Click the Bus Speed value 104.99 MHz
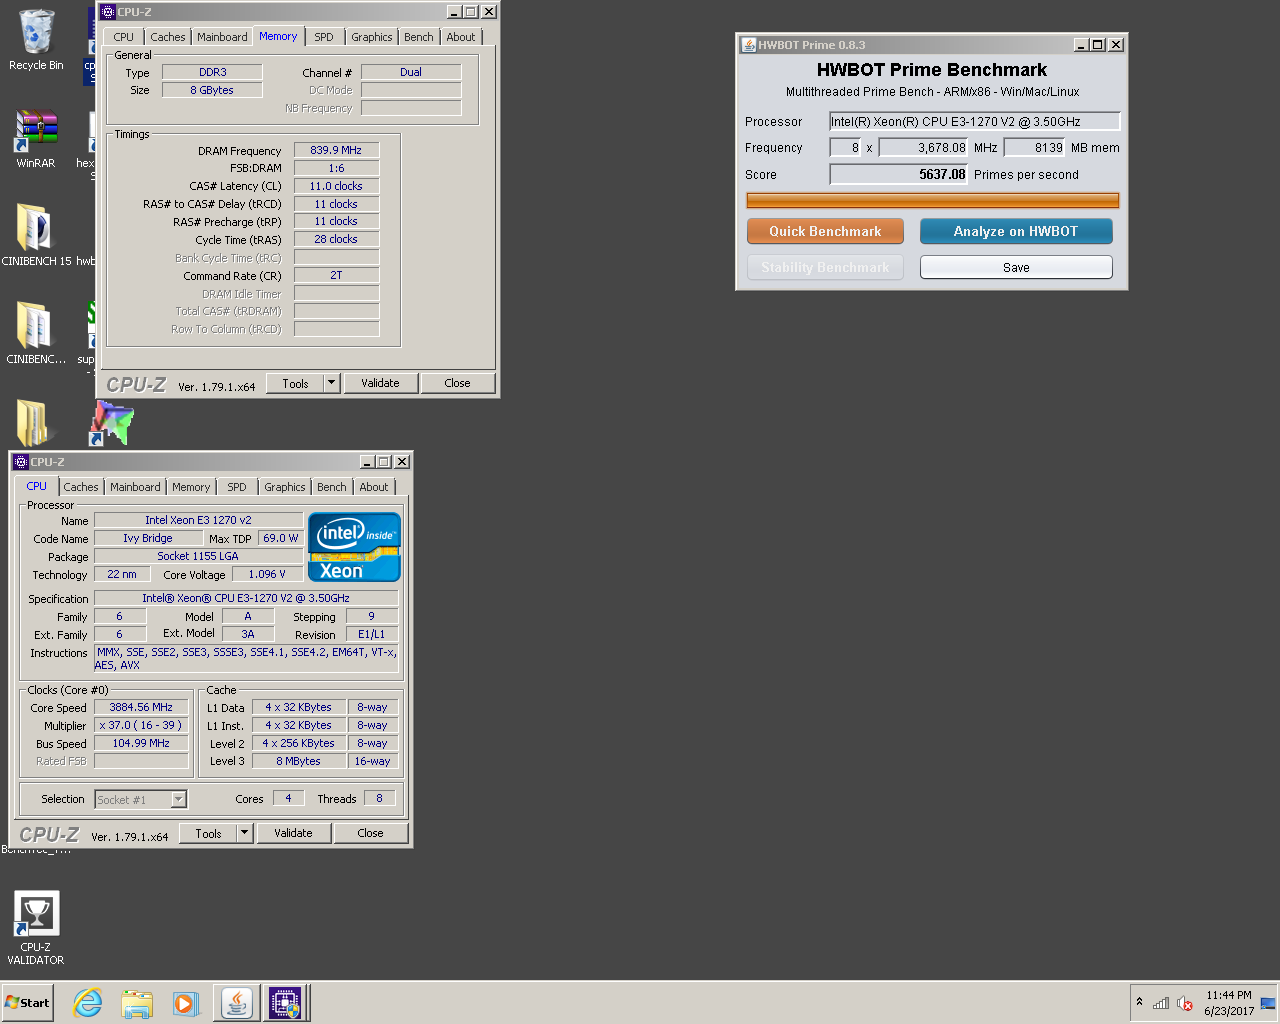This screenshot has width=1280, height=1024. click(141, 743)
